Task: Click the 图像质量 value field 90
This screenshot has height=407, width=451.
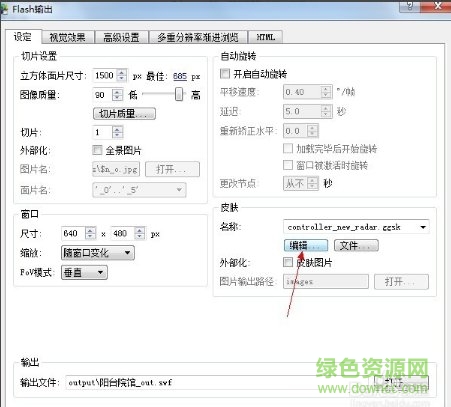Action: tap(102, 95)
